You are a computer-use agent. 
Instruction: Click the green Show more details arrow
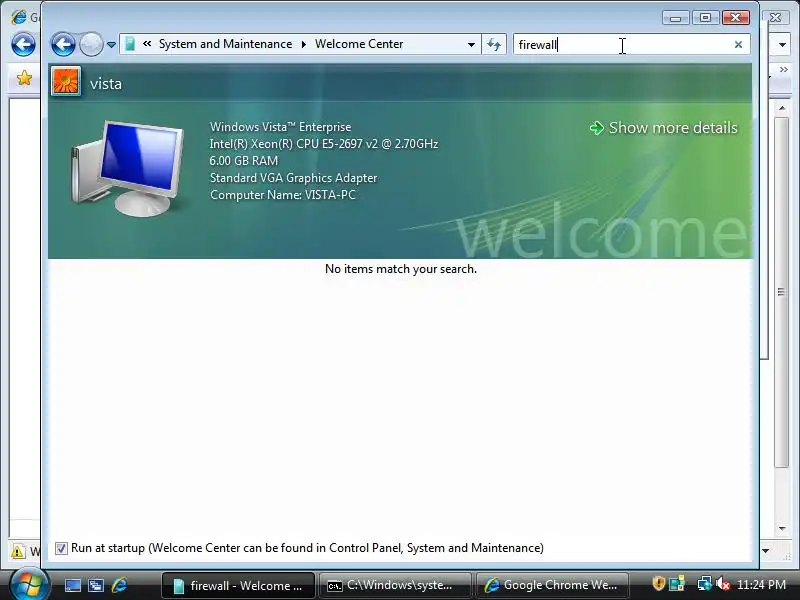tap(596, 128)
